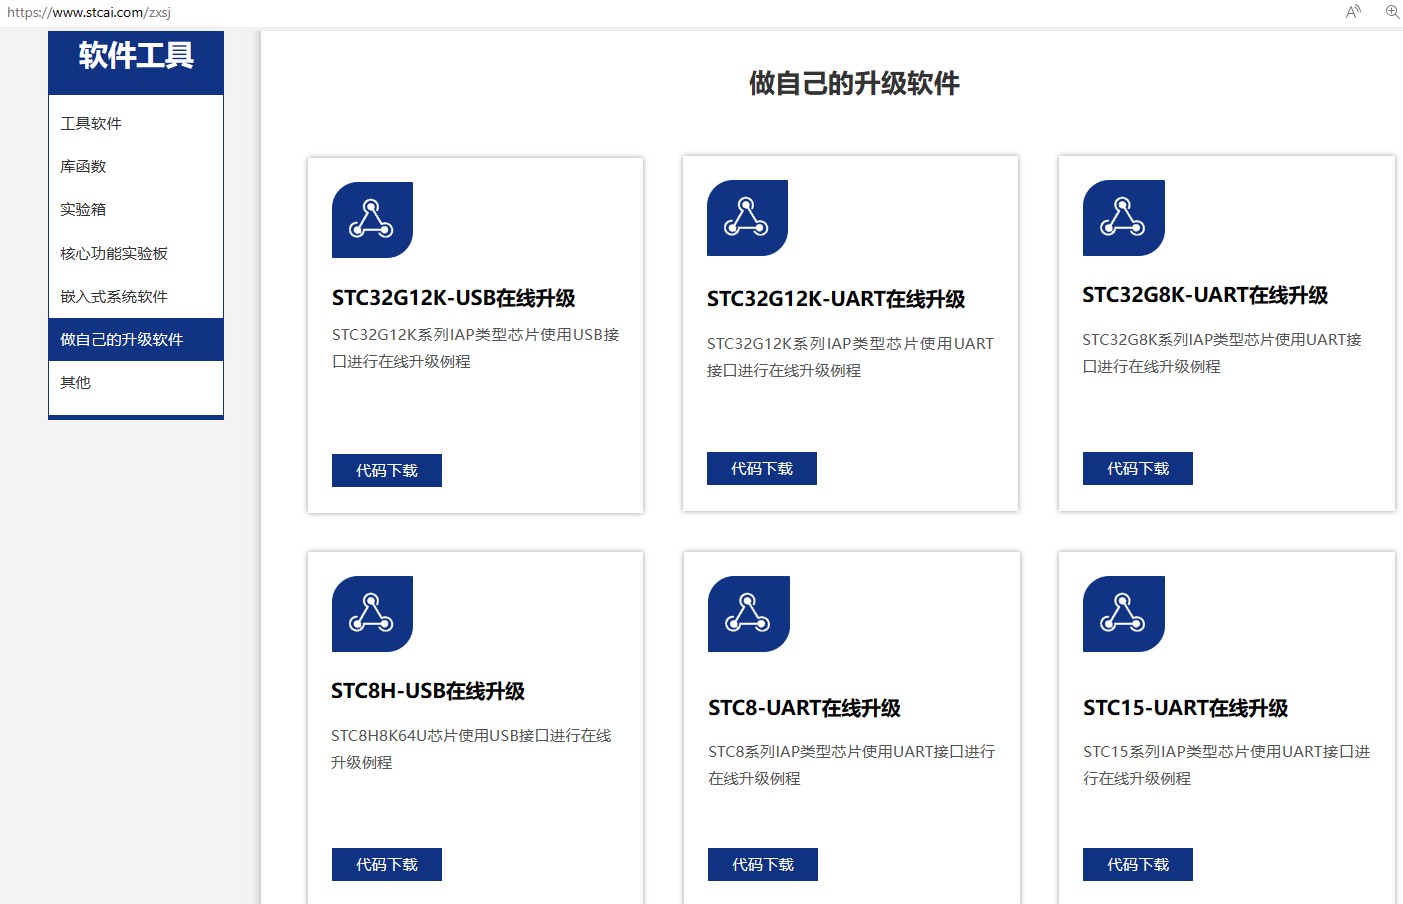Click the STC15-UART在线升级 heading
Image resolution: width=1403 pixels, height=904 pixels.
tap(1186, 708)
